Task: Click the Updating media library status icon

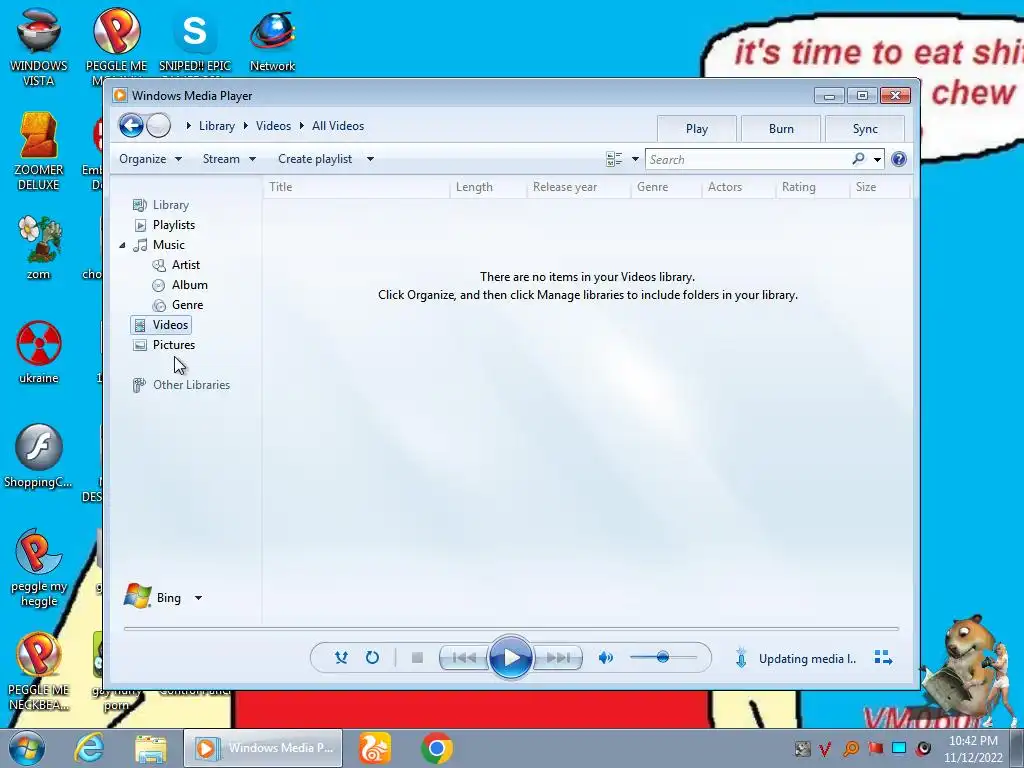Action: 741,658
